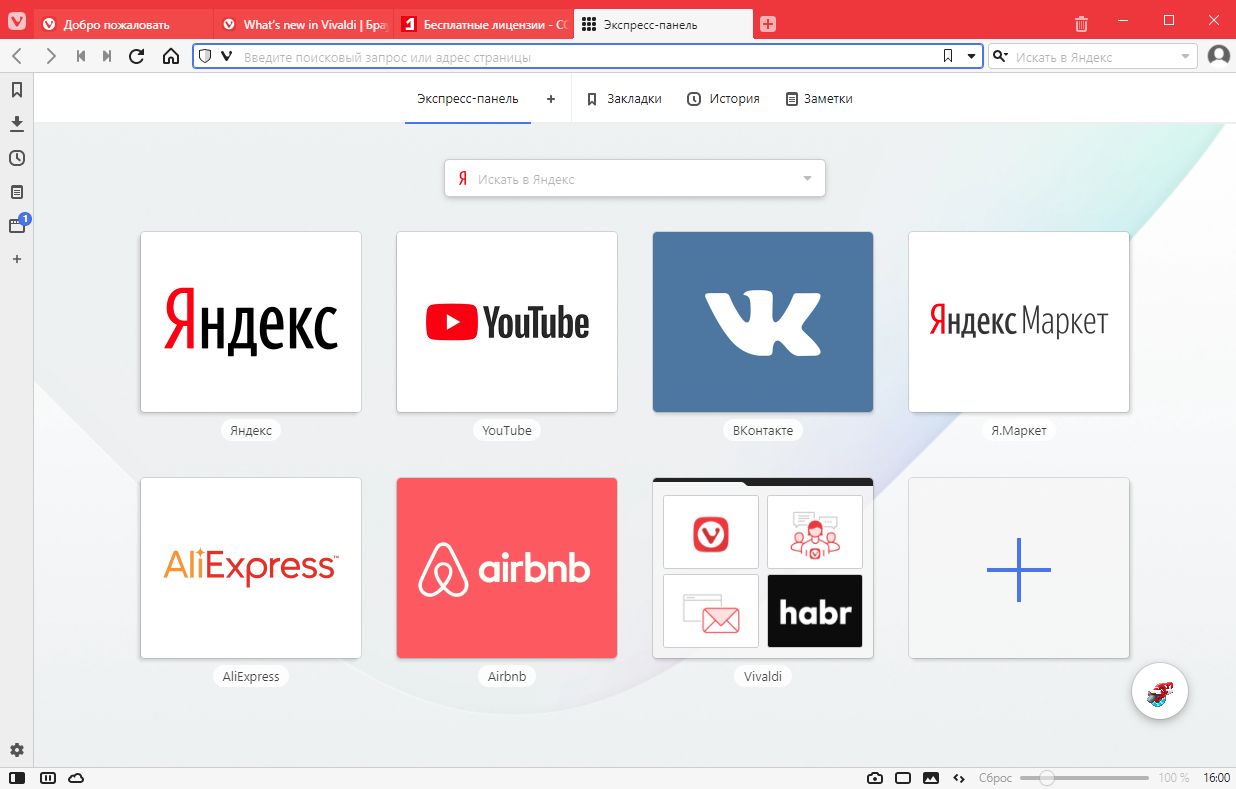Open the YouTube speed dial tile

pos(507,322)
